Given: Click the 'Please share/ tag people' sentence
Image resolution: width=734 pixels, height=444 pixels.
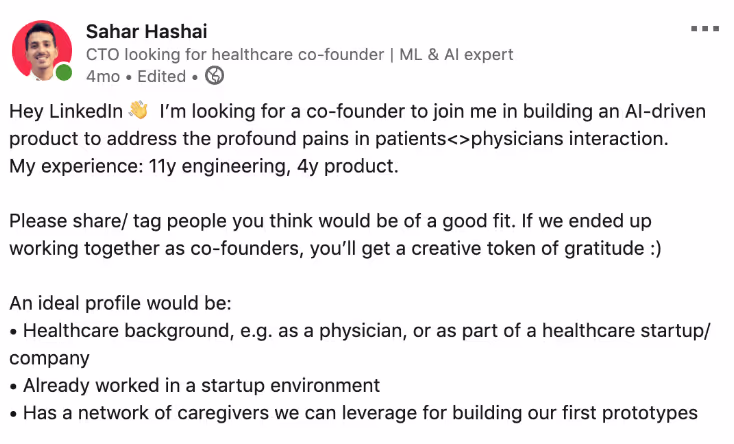Looking at the screenshot, I should point(262,221).
